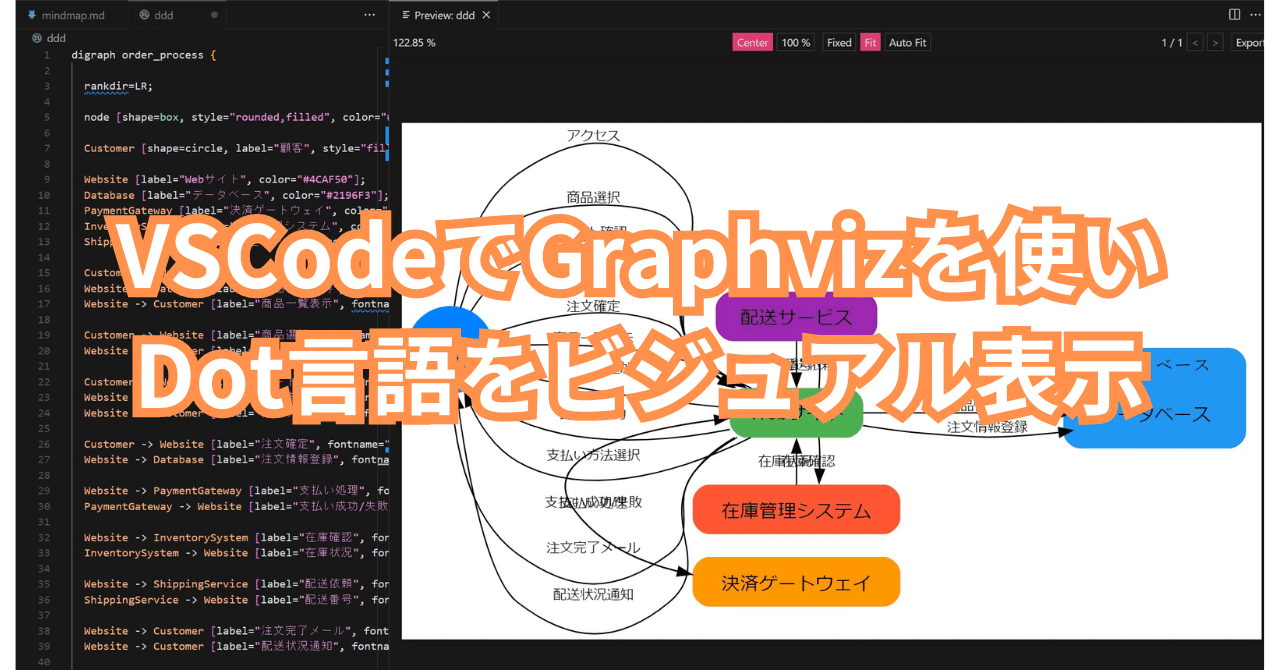
Task: Click the graph icon beside the ddd breadcrumb
Action: pos(35,37)
